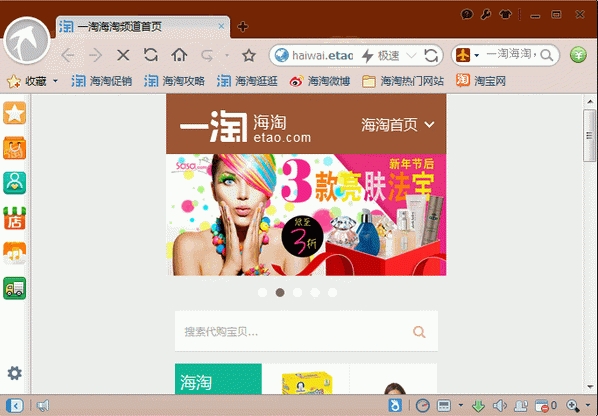
Task: Click the undo closed tab arrow
Action: 207,55
